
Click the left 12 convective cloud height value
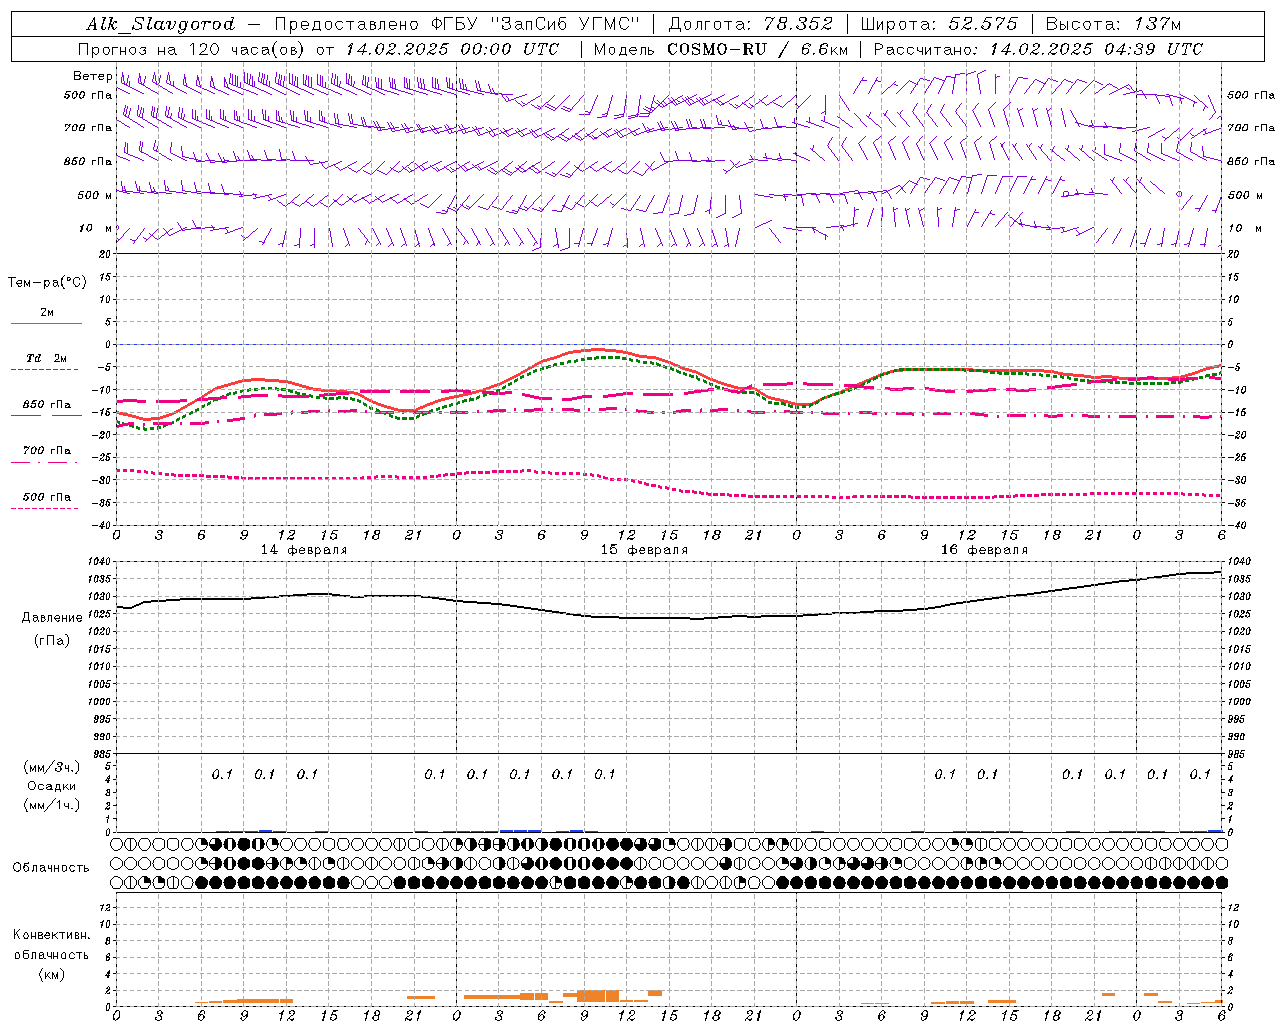[107, 907]
